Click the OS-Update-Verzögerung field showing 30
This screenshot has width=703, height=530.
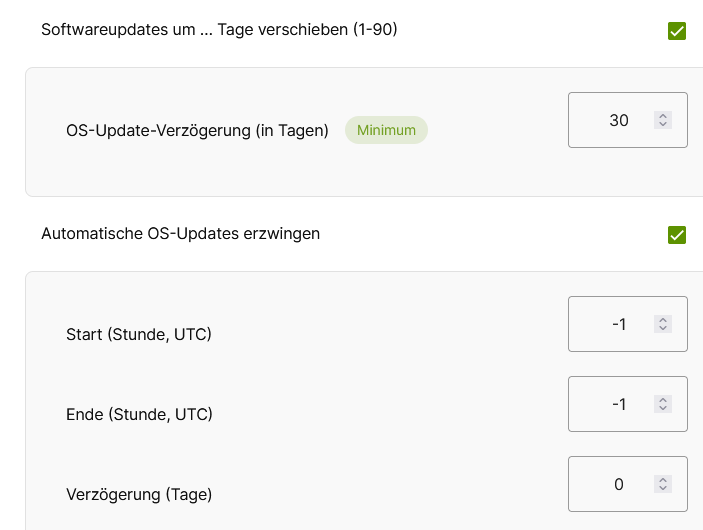pyautogui.click(x=628, y=120)
